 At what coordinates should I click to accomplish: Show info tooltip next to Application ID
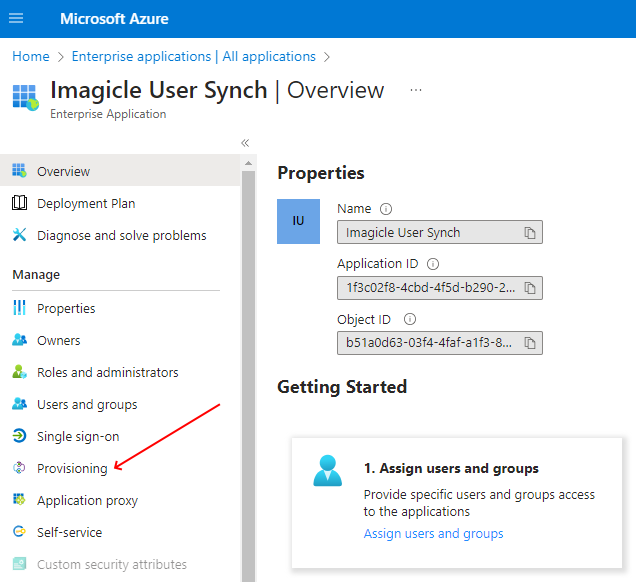(433, 264)
